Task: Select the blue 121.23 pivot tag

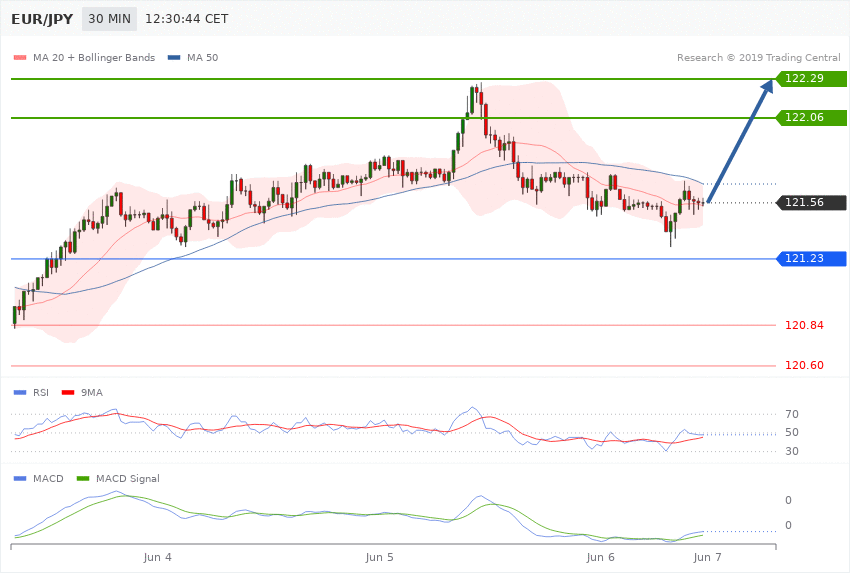Action: tap(811, 258)
